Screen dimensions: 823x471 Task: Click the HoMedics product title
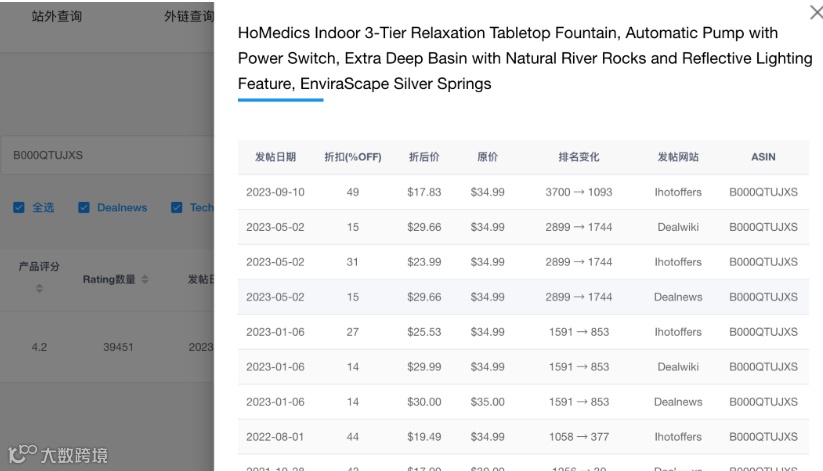point(525,58)
